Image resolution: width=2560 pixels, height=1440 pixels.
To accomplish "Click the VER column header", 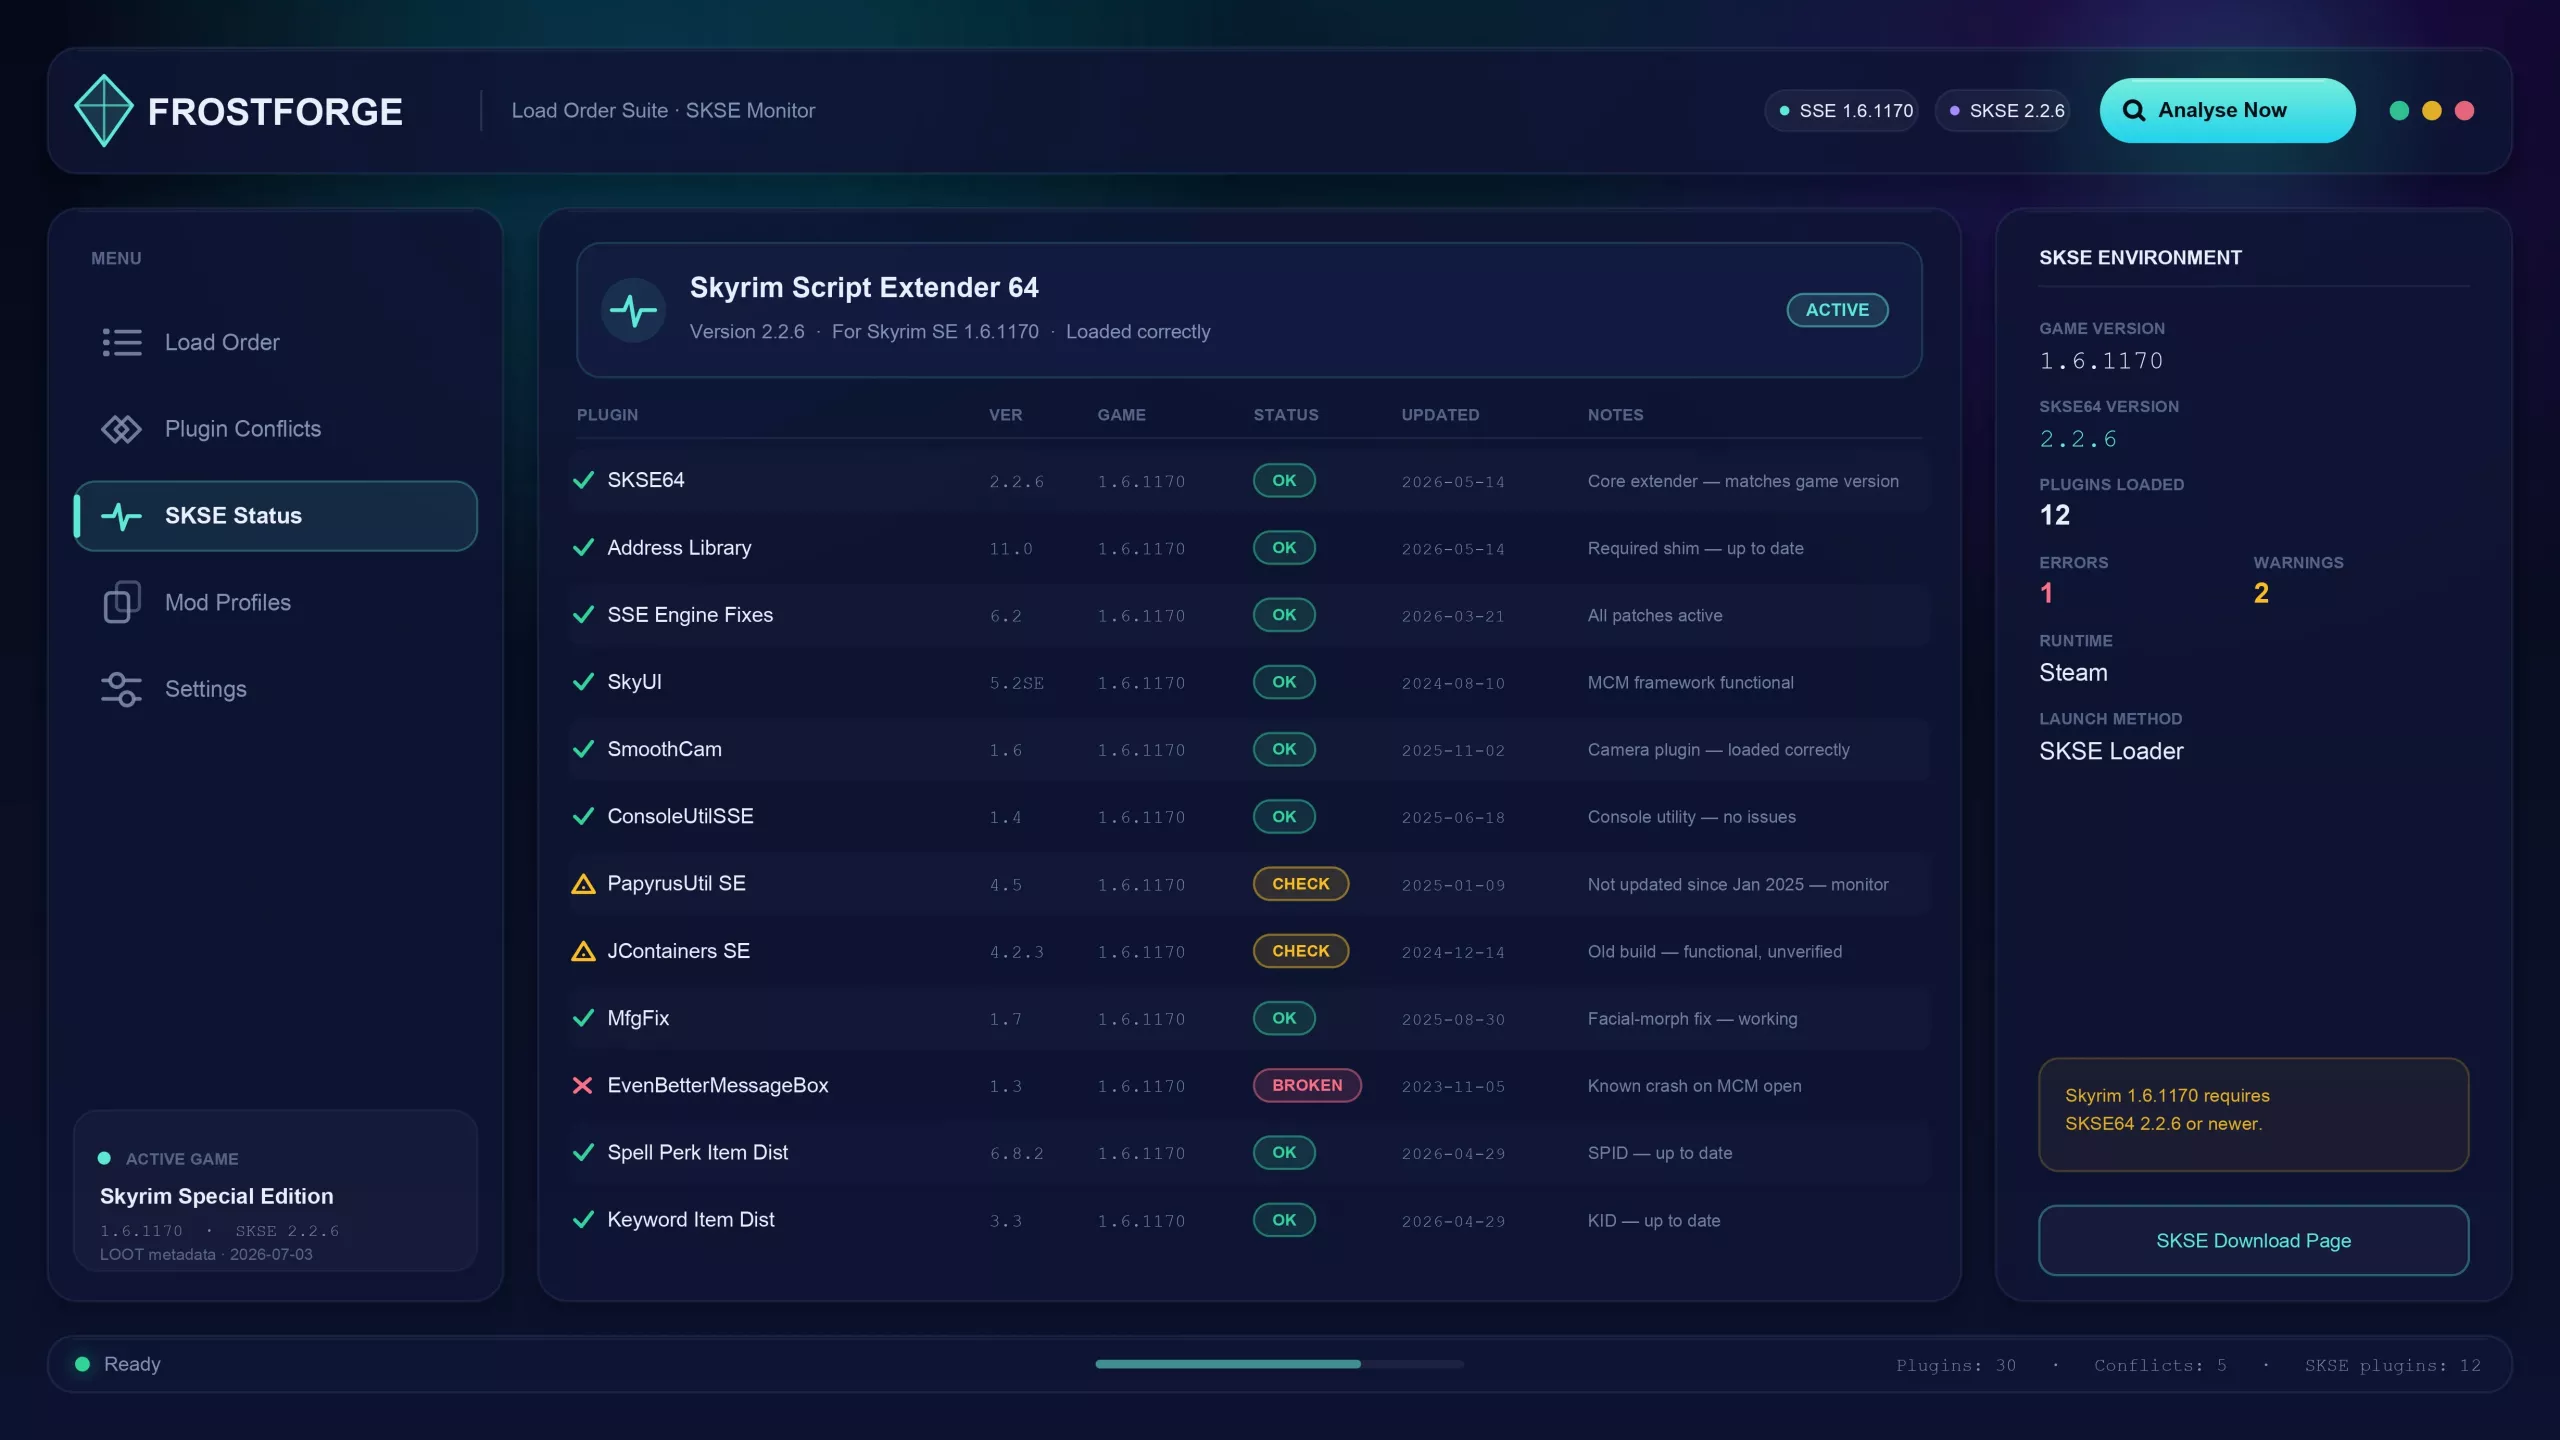I will click(1005, 415).
